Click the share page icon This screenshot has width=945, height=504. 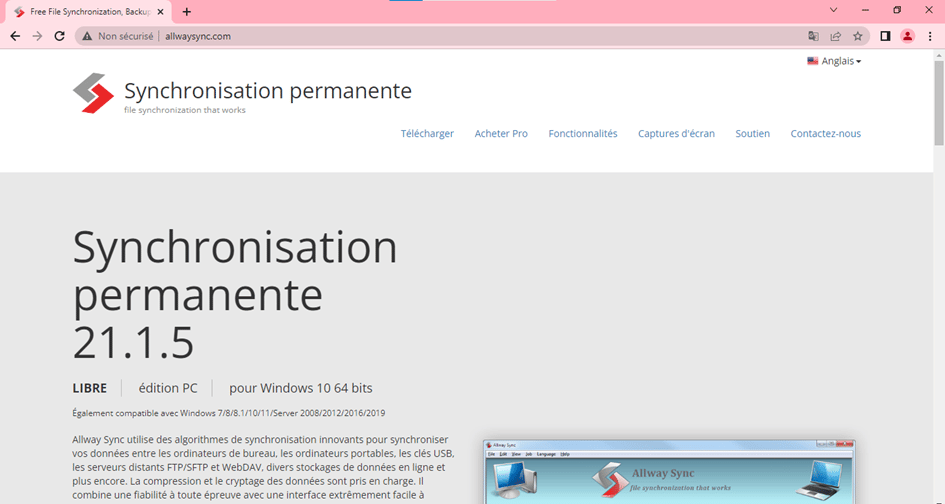click(x=836, y=36)
